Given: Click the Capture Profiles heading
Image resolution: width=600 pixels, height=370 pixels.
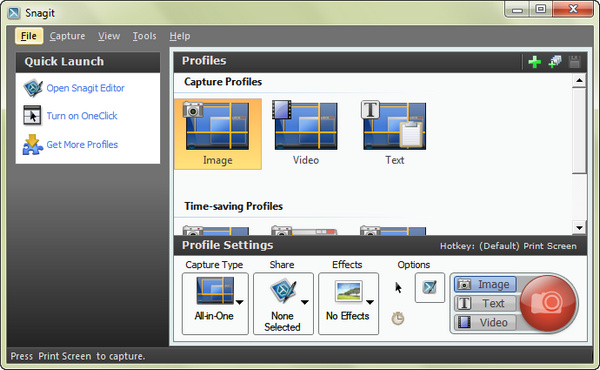Looking at the screenshot, I should point(223,82).
